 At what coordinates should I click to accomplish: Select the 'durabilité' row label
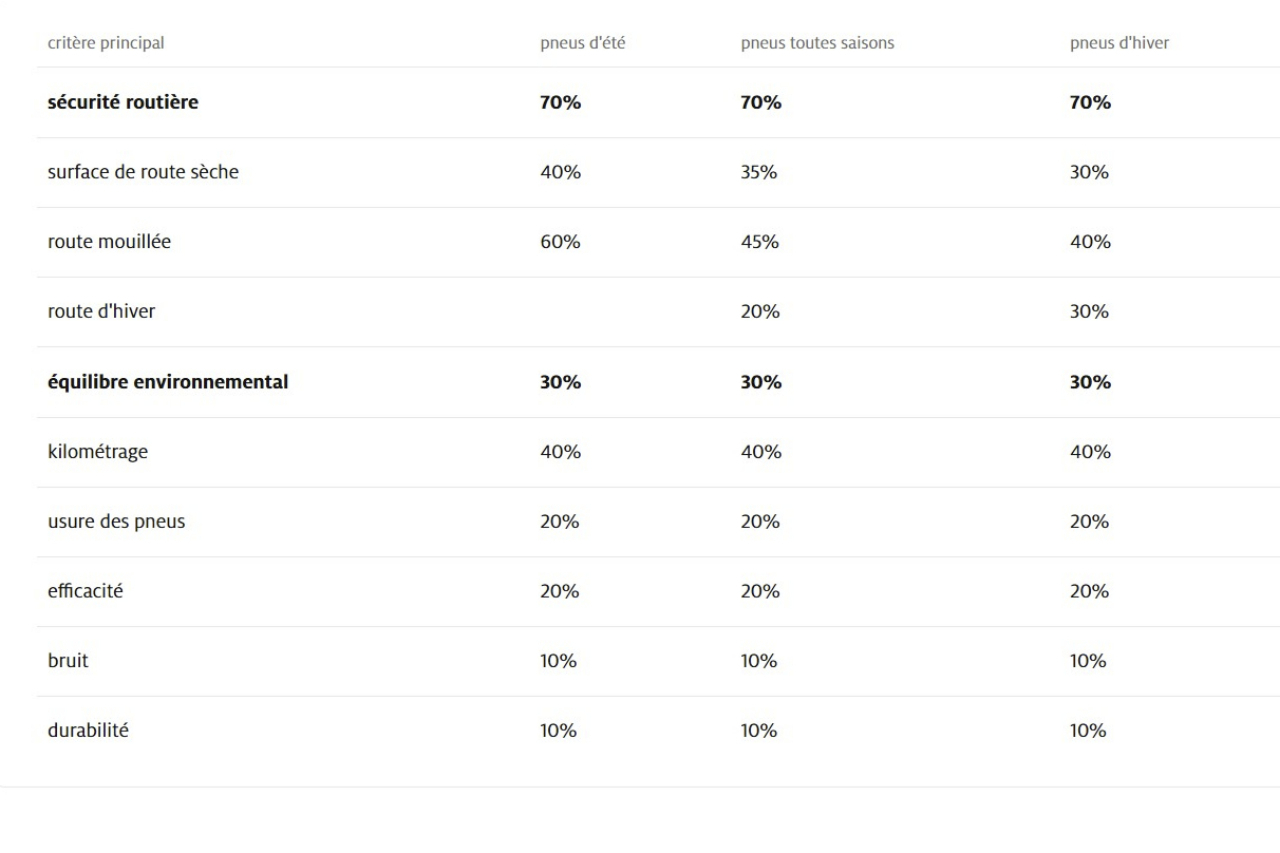(88, 731)
